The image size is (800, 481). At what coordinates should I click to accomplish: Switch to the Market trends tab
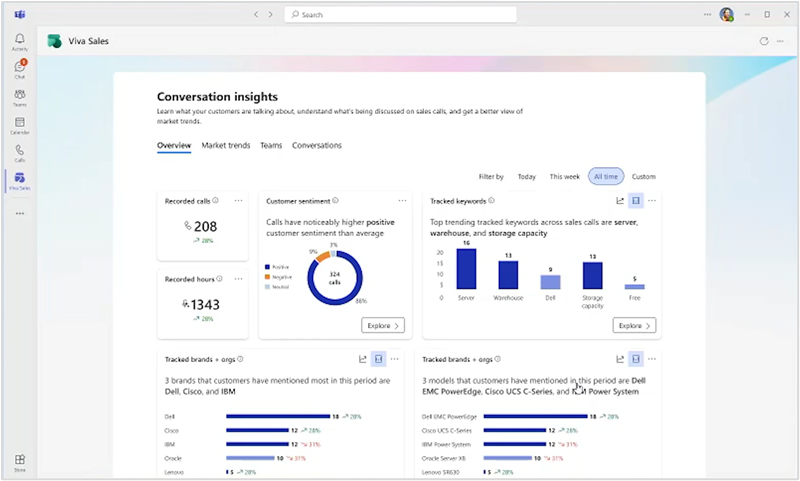click(x=226, y=145)
